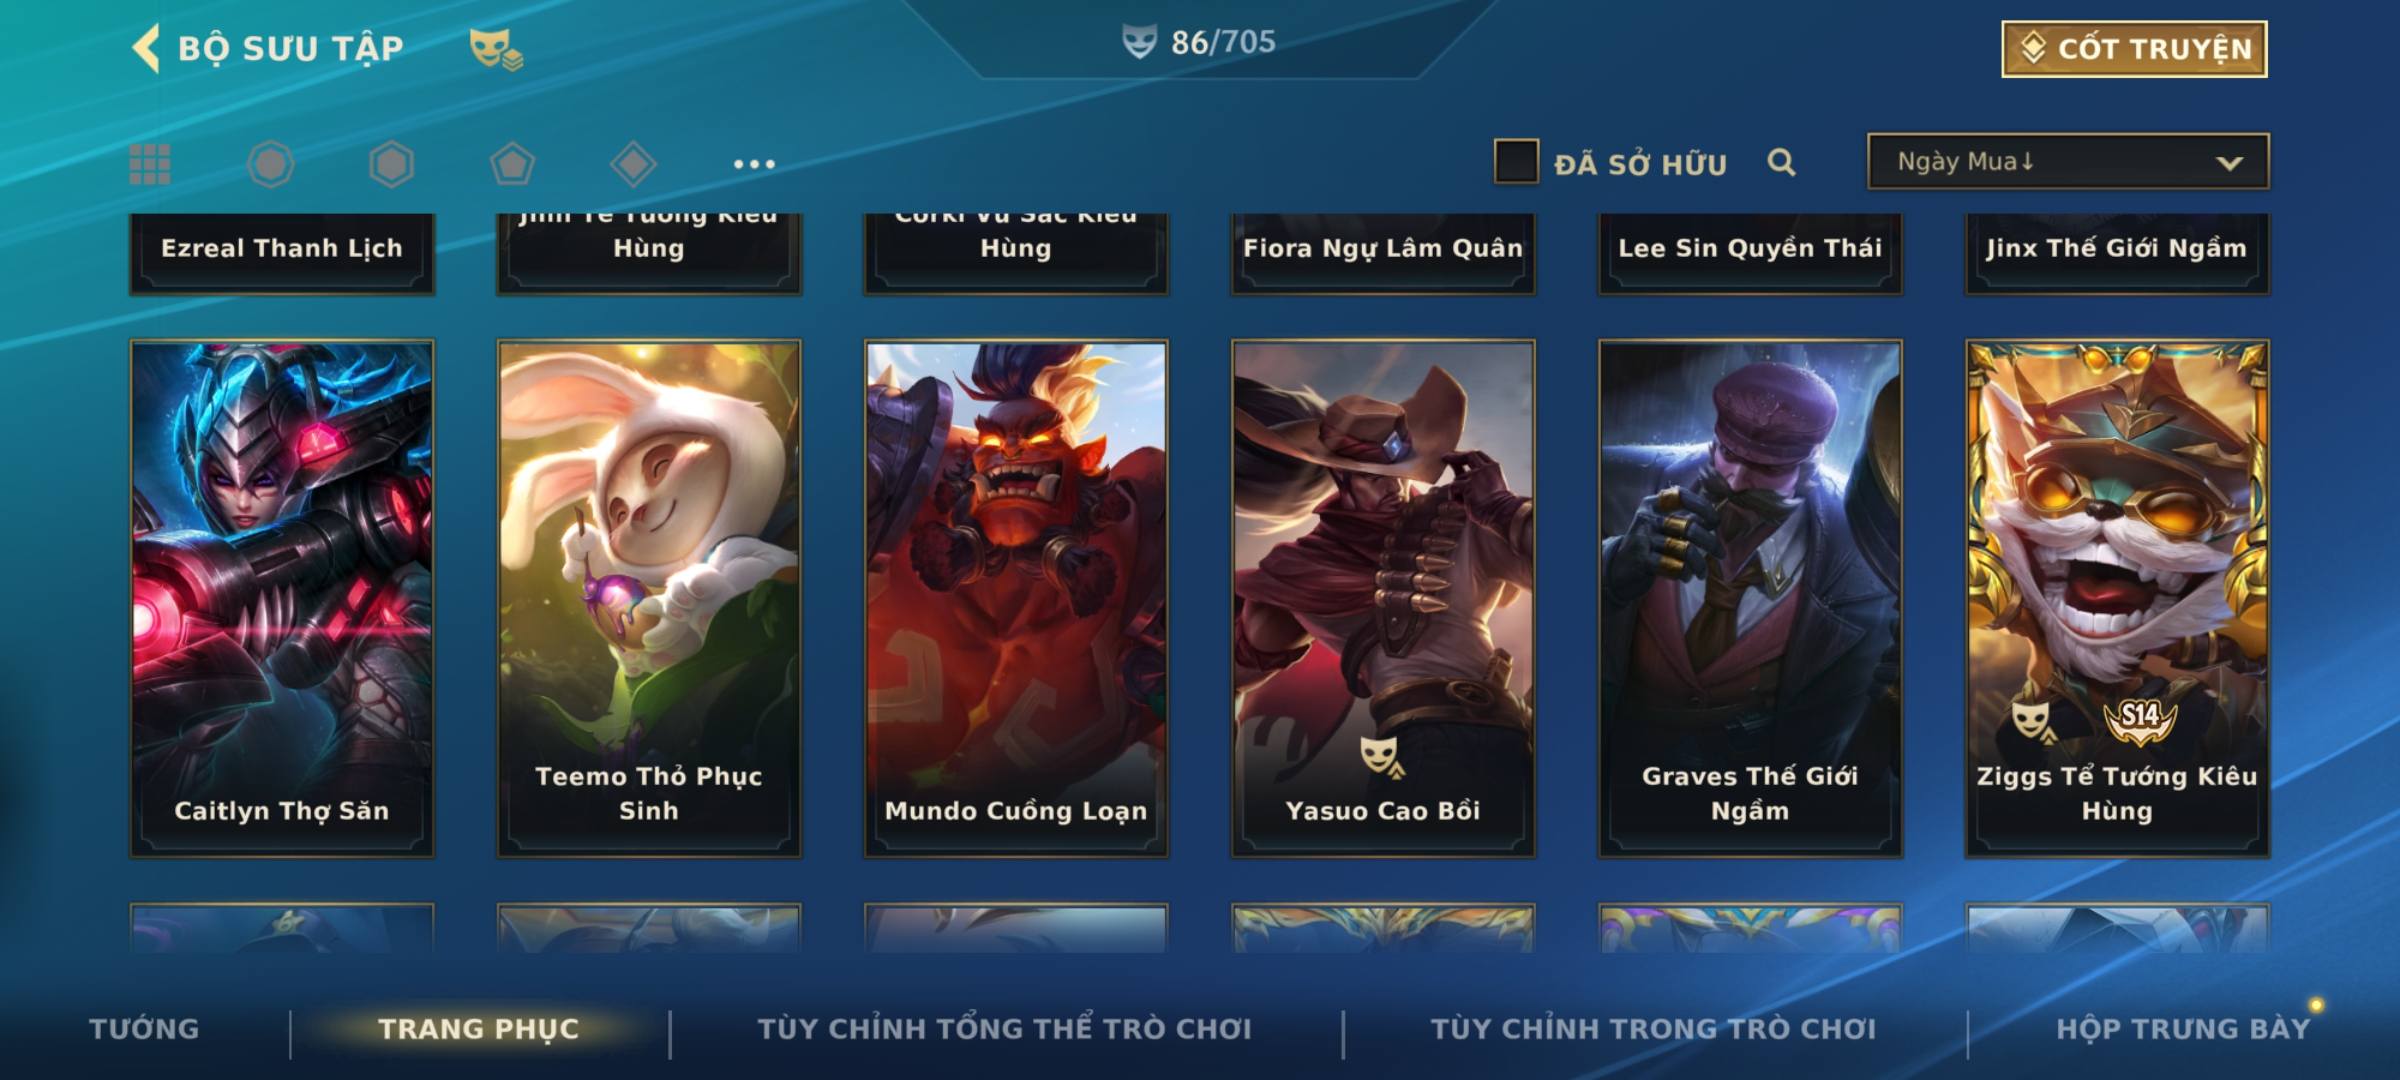This screenshot has width=2400, height=1080.
Task: Open the Cốt Truyện button
Action: (x=2134, y=48)
